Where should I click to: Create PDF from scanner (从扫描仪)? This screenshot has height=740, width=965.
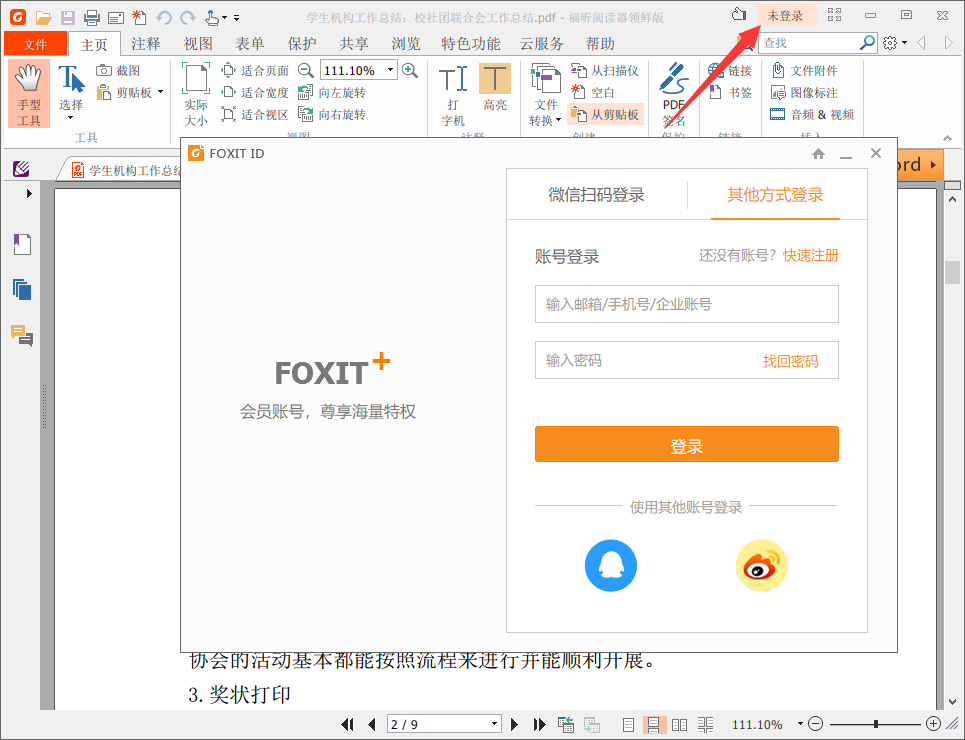[604, 70]
